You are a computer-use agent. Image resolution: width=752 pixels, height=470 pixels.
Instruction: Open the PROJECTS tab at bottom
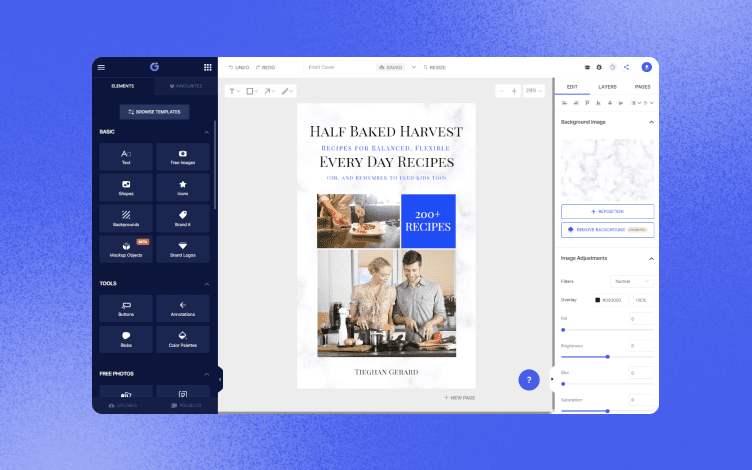(x=187, y=405)
